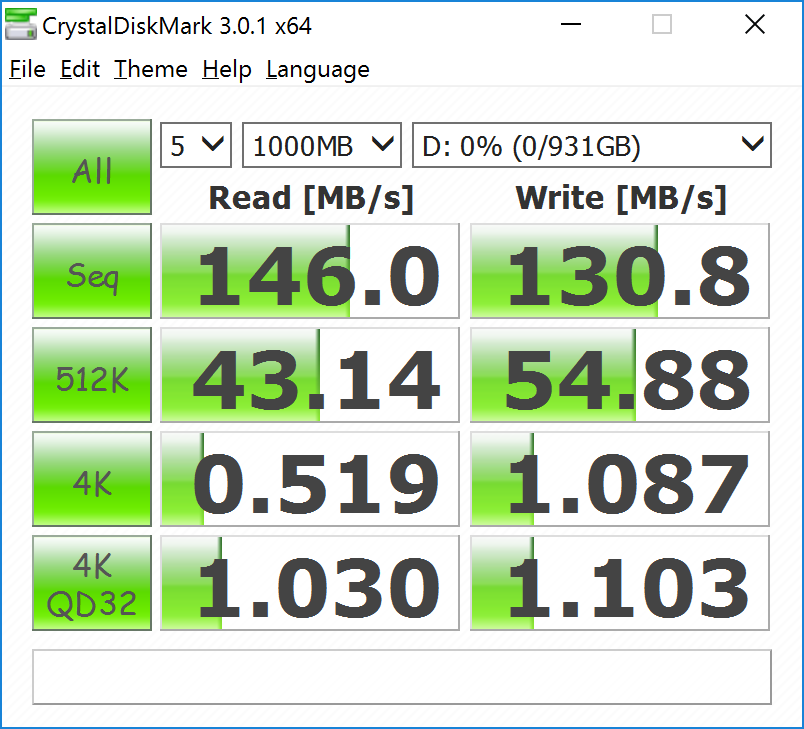Start the 4K QD32 benchmark test
This screenshot has height=729, width=804.
[92, 583]
